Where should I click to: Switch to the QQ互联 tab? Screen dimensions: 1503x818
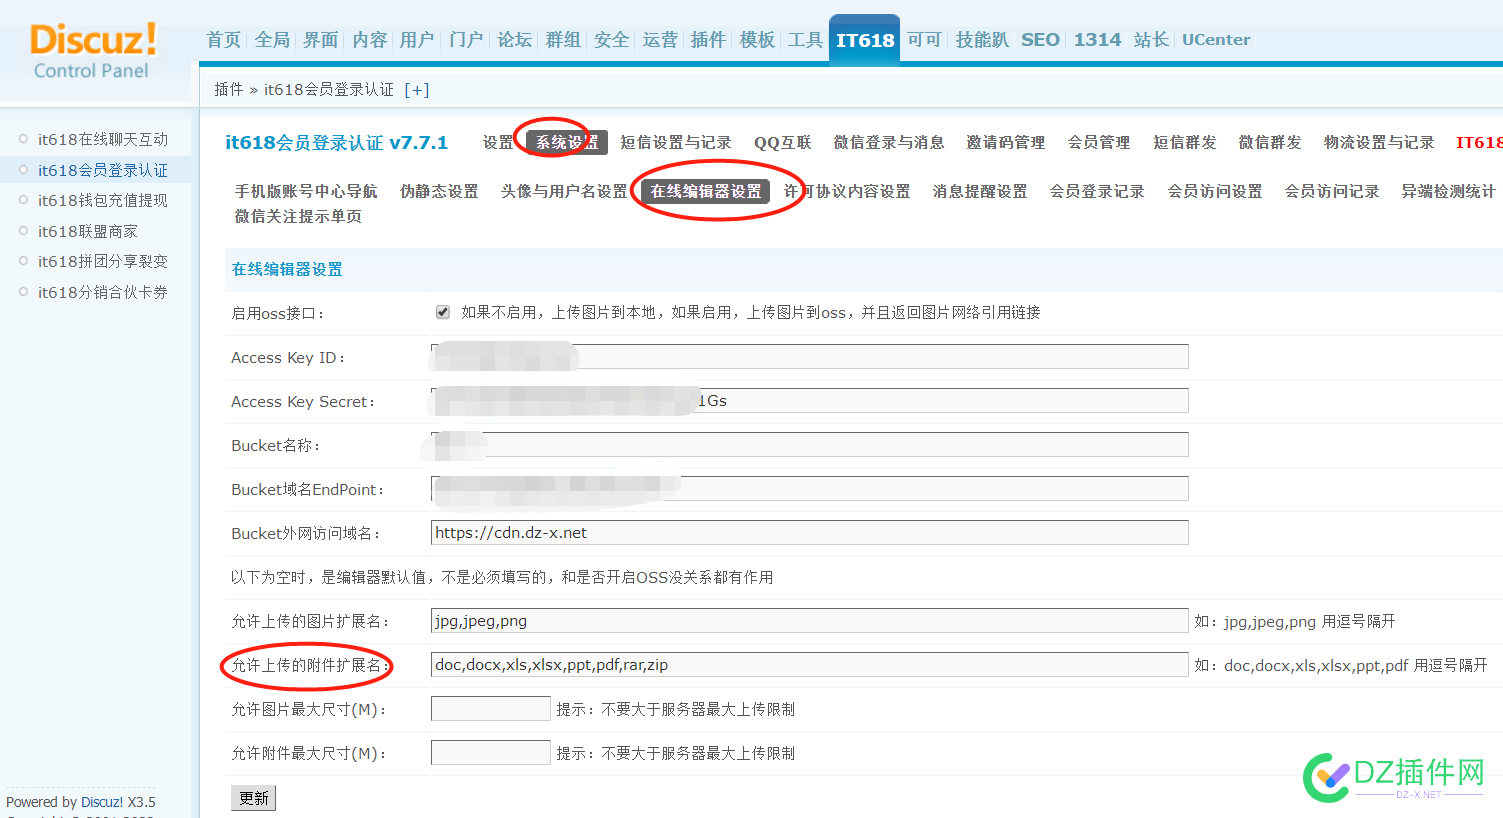pyautogui.click(x=783, y=143)
